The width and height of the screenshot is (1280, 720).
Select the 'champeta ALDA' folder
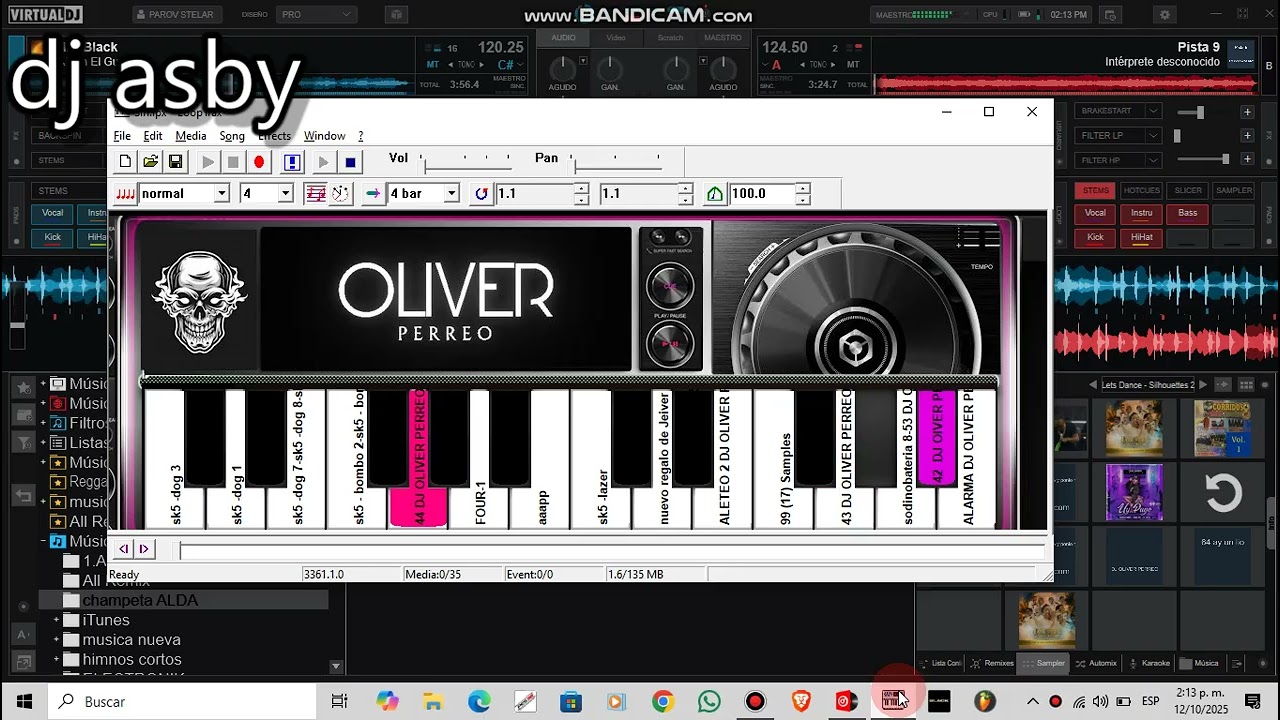coord(184,600)
